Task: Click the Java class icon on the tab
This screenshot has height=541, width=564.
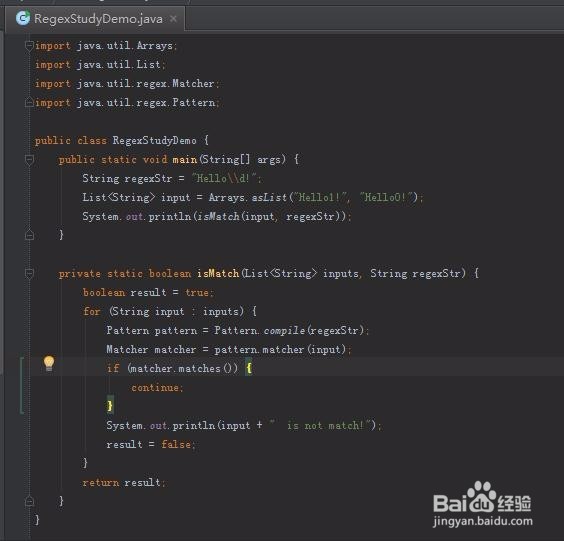Action: pos(23,18)
